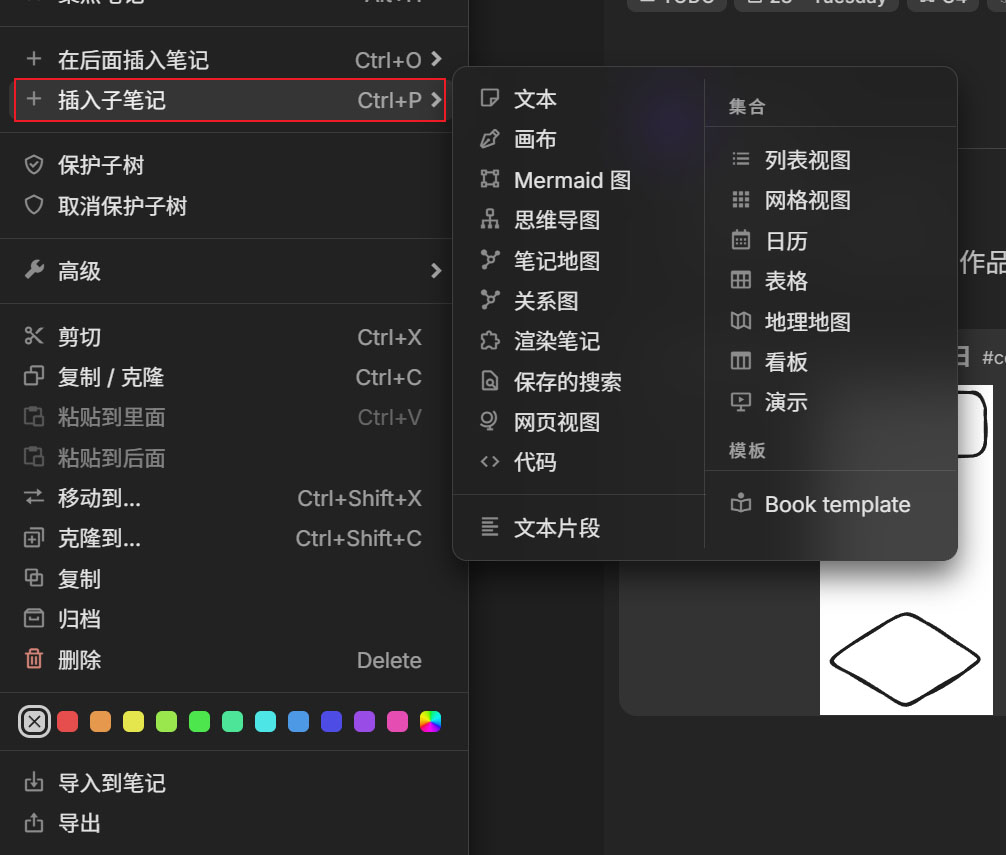Click the no-color crossed swatch
Image resolution: width=1006 pixels, height=855 pixels.
[x=34, y=721]
